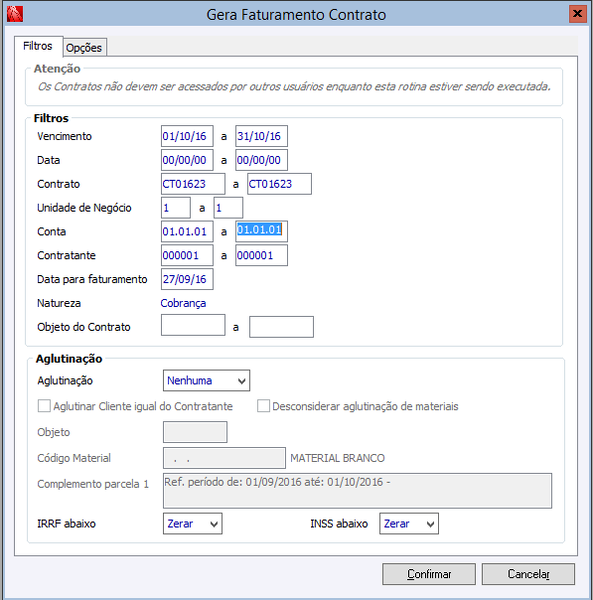Click the Atenção warning message text

[294, 86]
